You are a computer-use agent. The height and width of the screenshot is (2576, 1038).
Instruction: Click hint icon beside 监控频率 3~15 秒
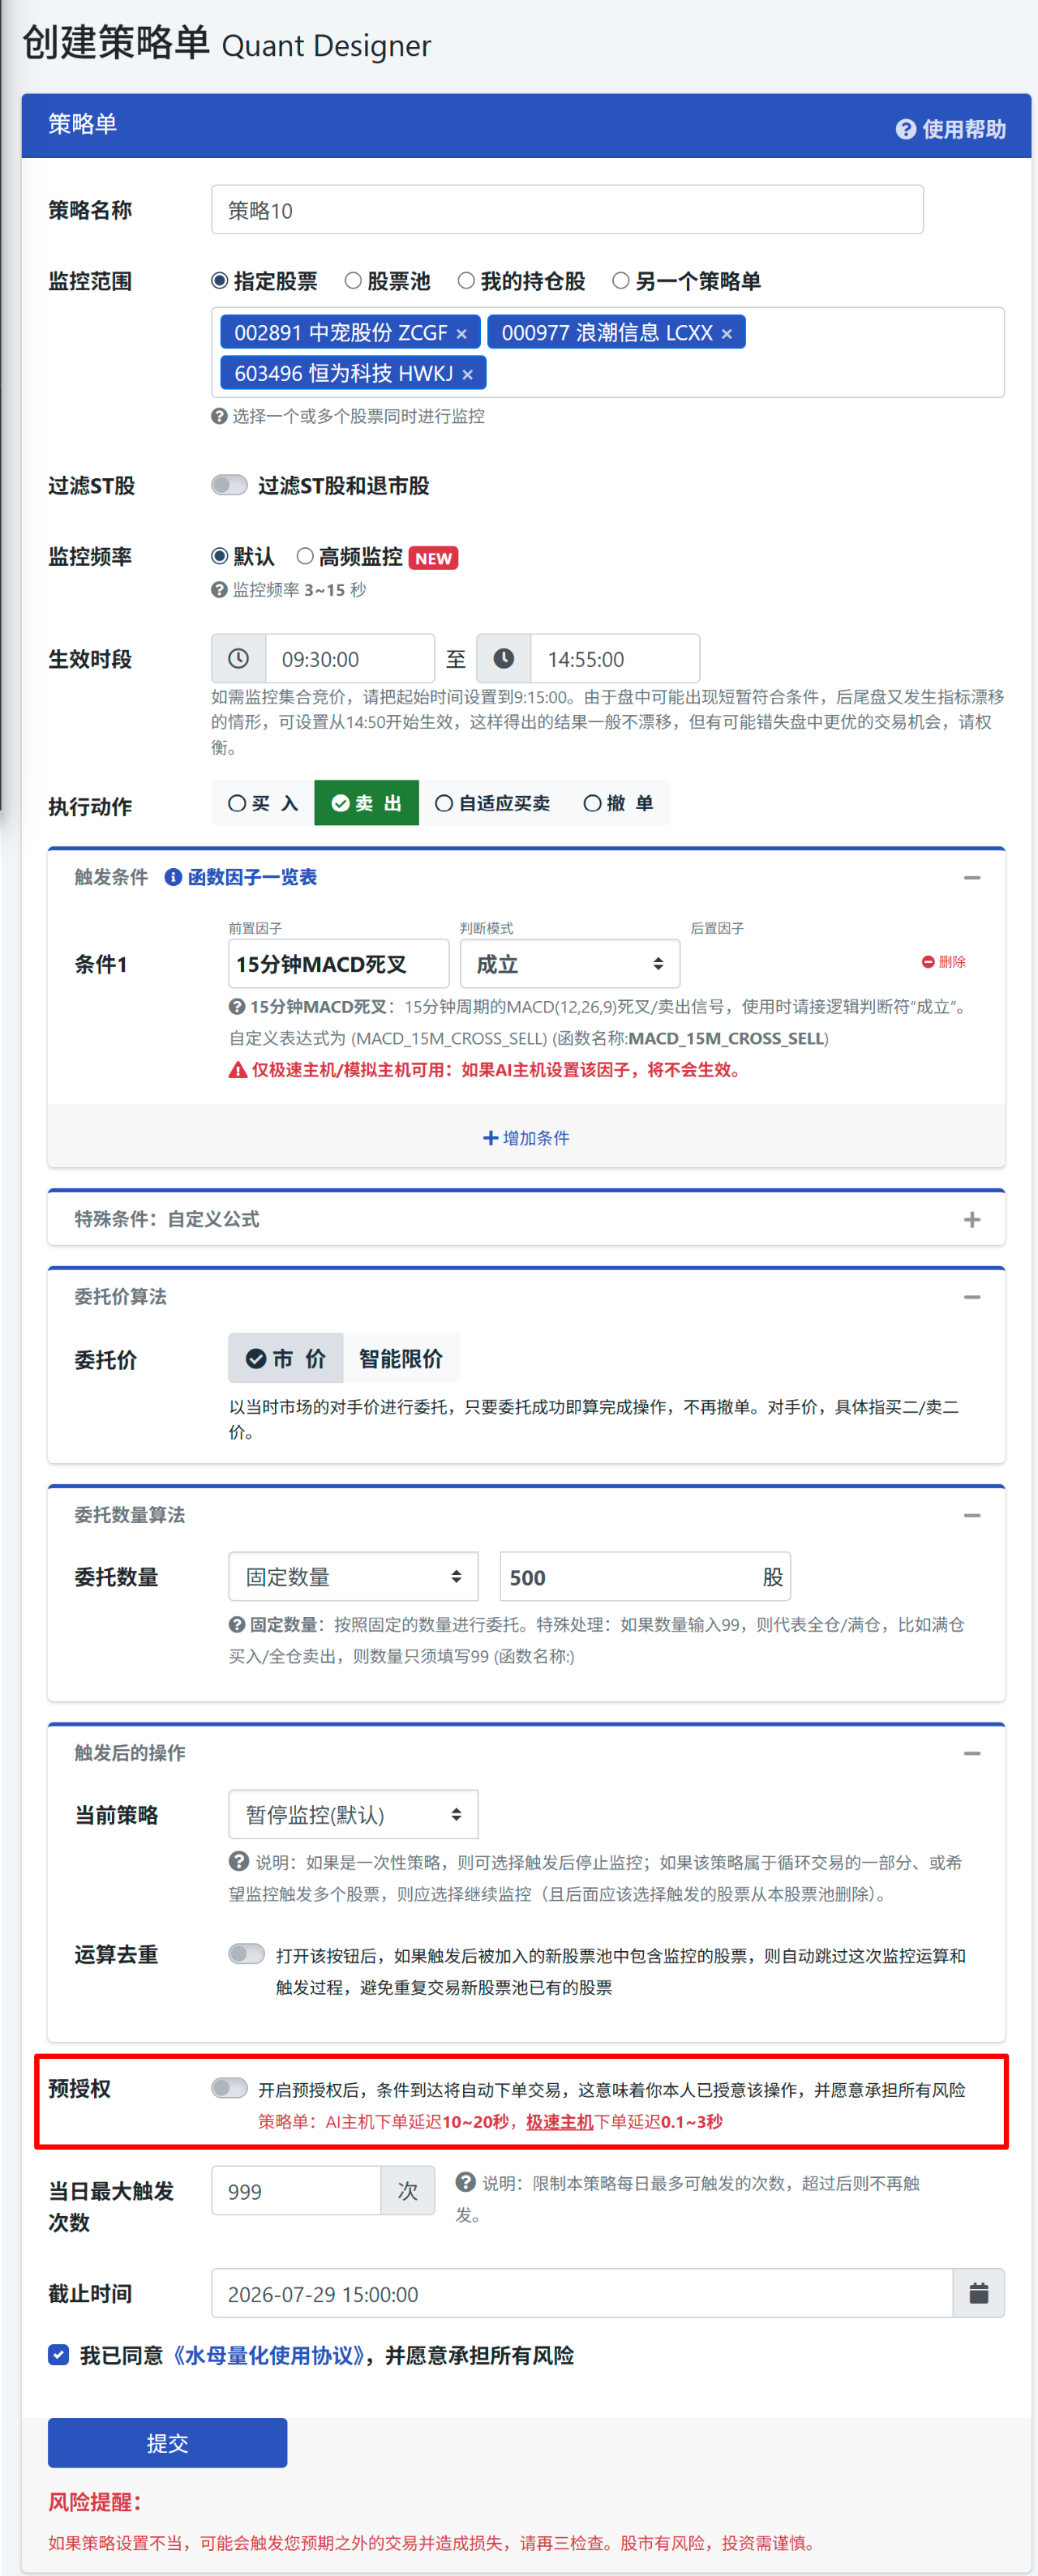tap(219, 590)
